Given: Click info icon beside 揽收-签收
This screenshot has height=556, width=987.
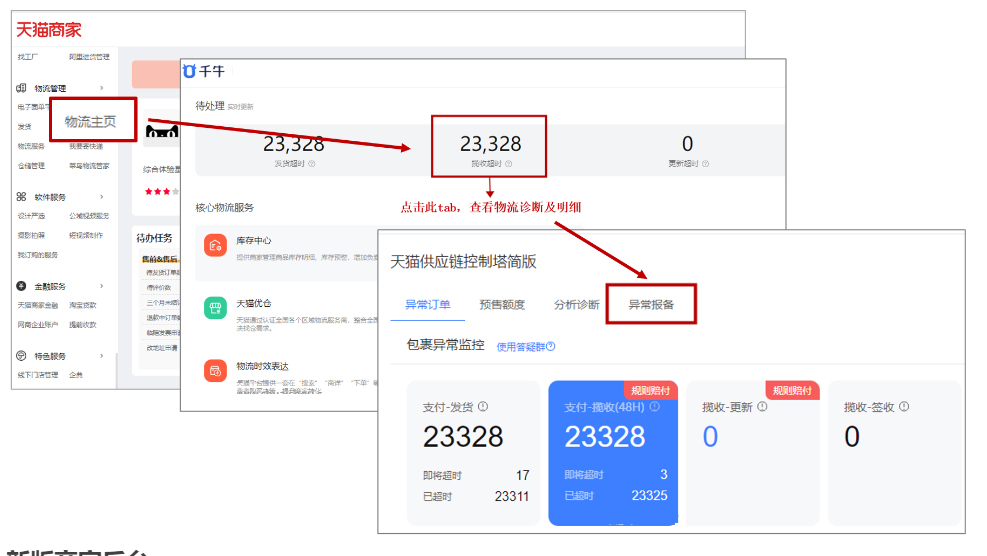Looking at the screenshot, I should (904, 407).
